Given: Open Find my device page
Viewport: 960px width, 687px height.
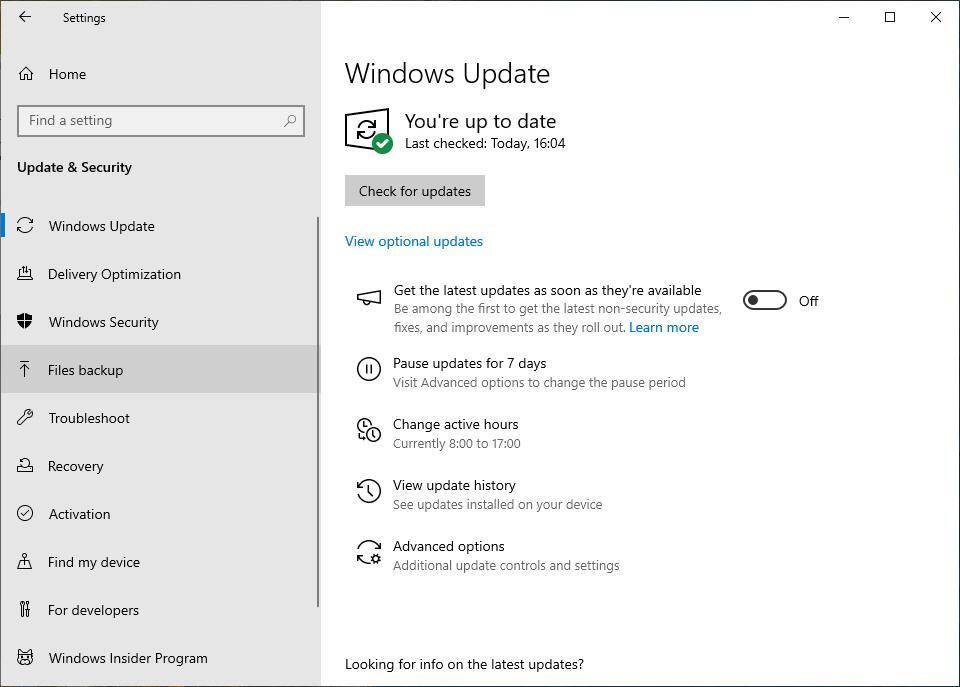Looking at the screenshot, I should 159,562.
